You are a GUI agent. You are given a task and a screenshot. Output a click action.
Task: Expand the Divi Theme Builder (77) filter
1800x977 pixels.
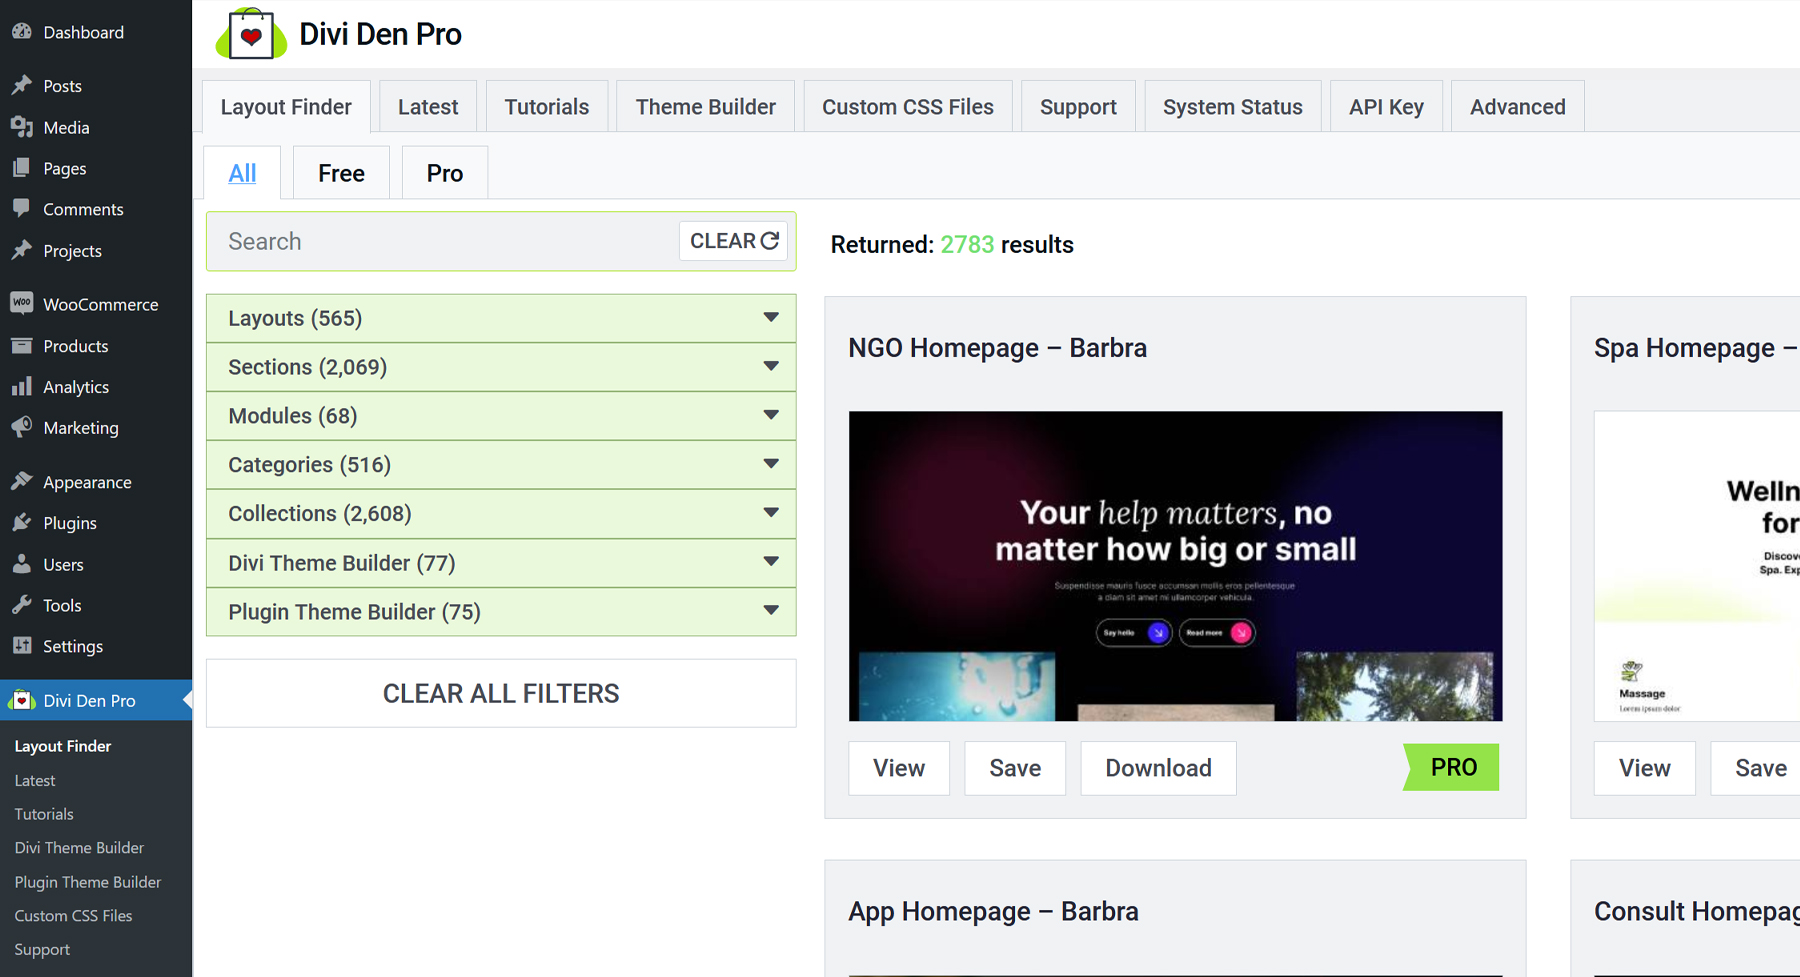coord(501,563)
